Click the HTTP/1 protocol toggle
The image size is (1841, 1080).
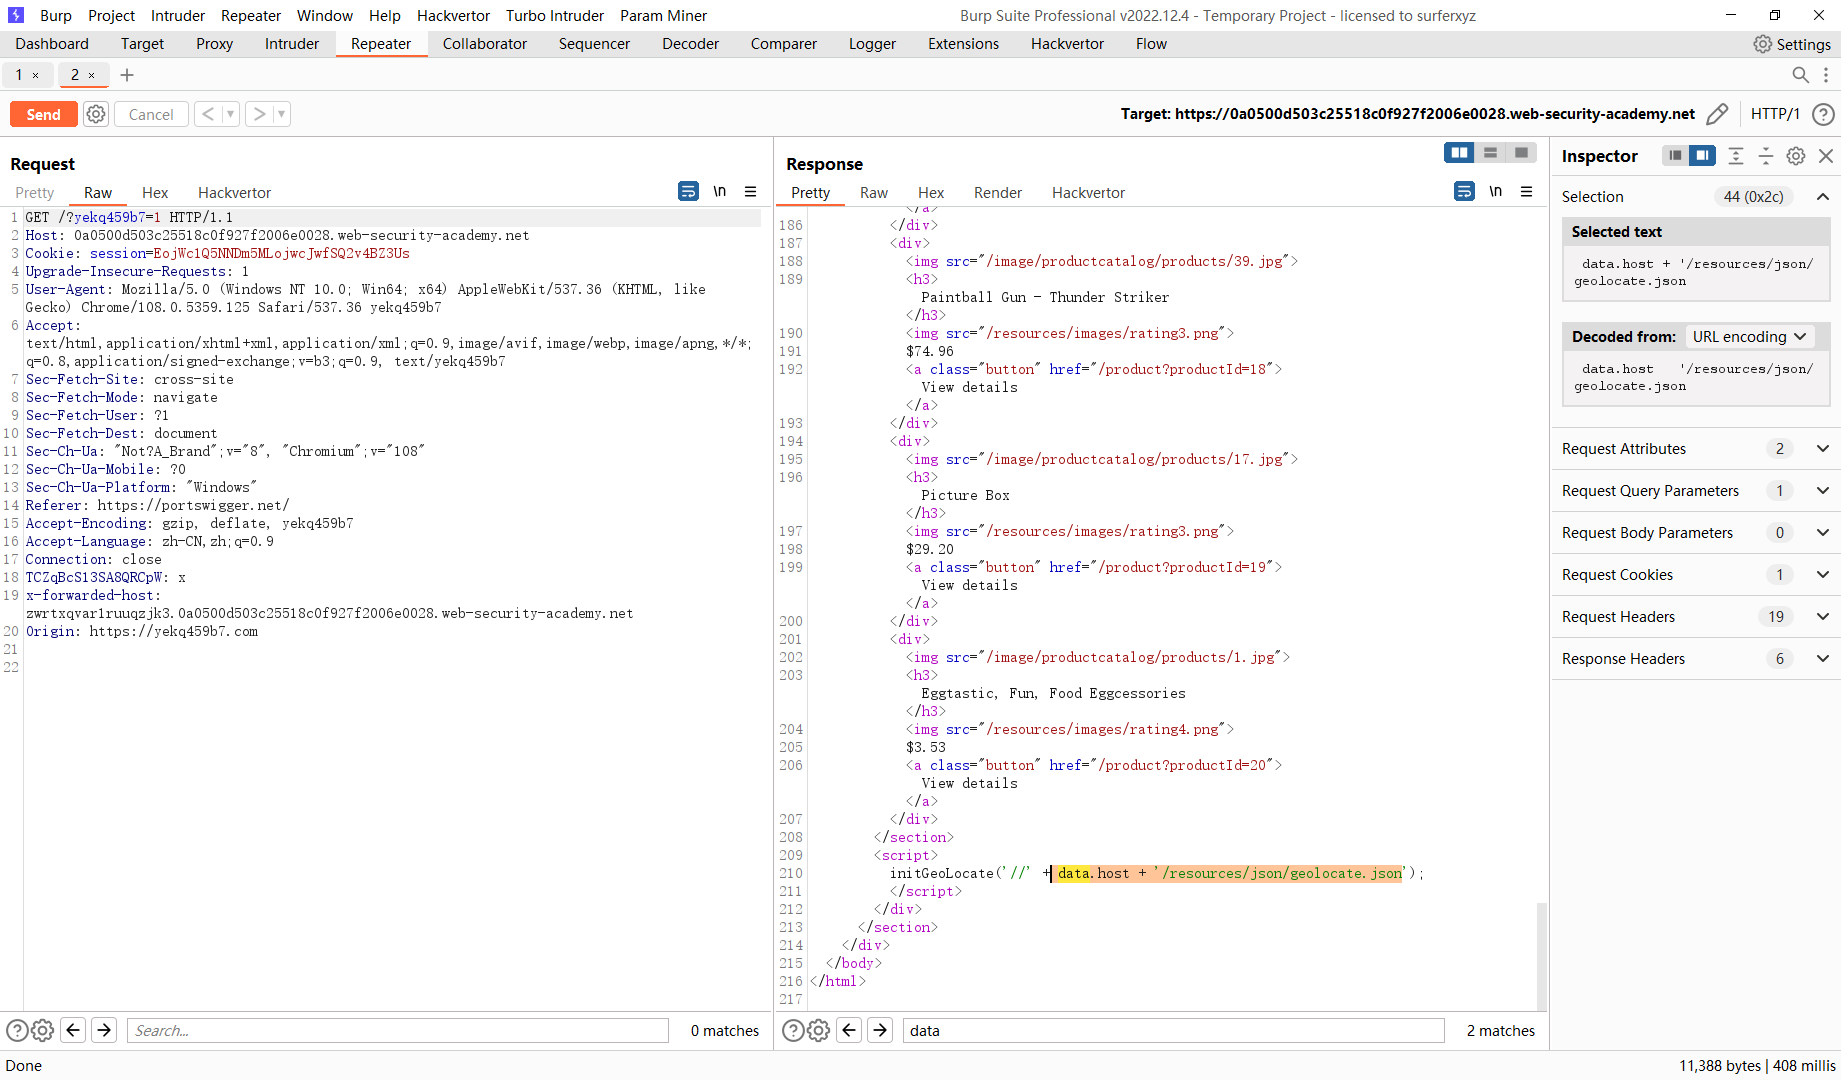1775,114
